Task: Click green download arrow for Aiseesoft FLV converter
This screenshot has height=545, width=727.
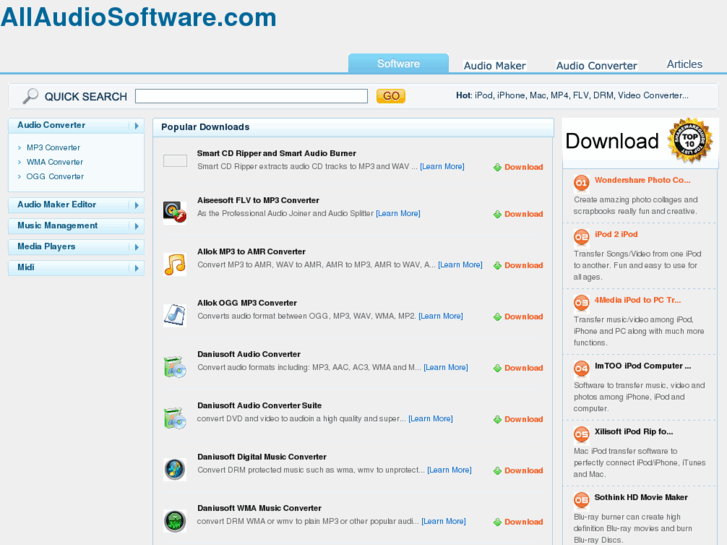Action: point(497,214)
